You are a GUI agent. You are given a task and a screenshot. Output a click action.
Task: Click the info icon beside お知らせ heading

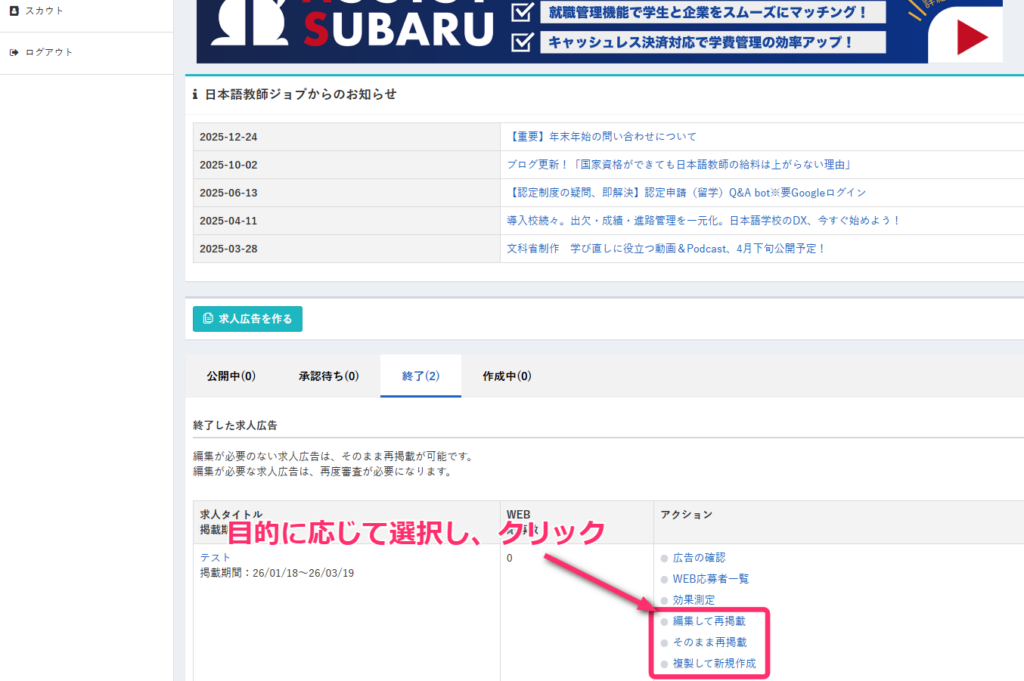click(195, 95)
